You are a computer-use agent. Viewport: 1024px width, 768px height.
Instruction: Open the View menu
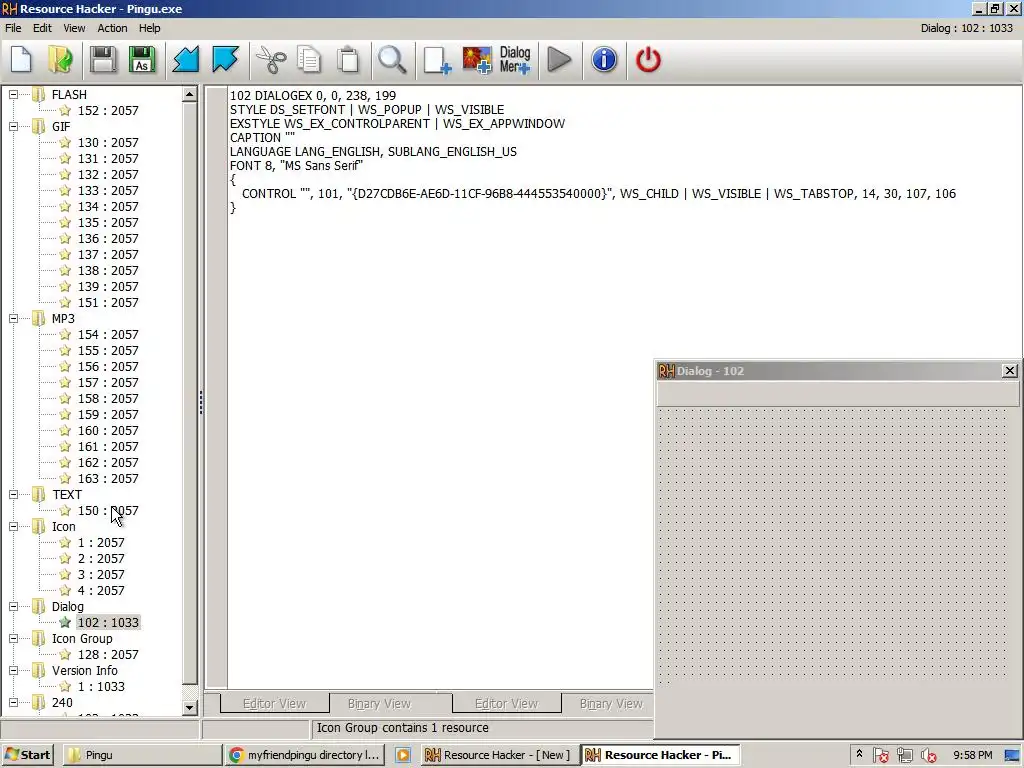tap(74, 28)
